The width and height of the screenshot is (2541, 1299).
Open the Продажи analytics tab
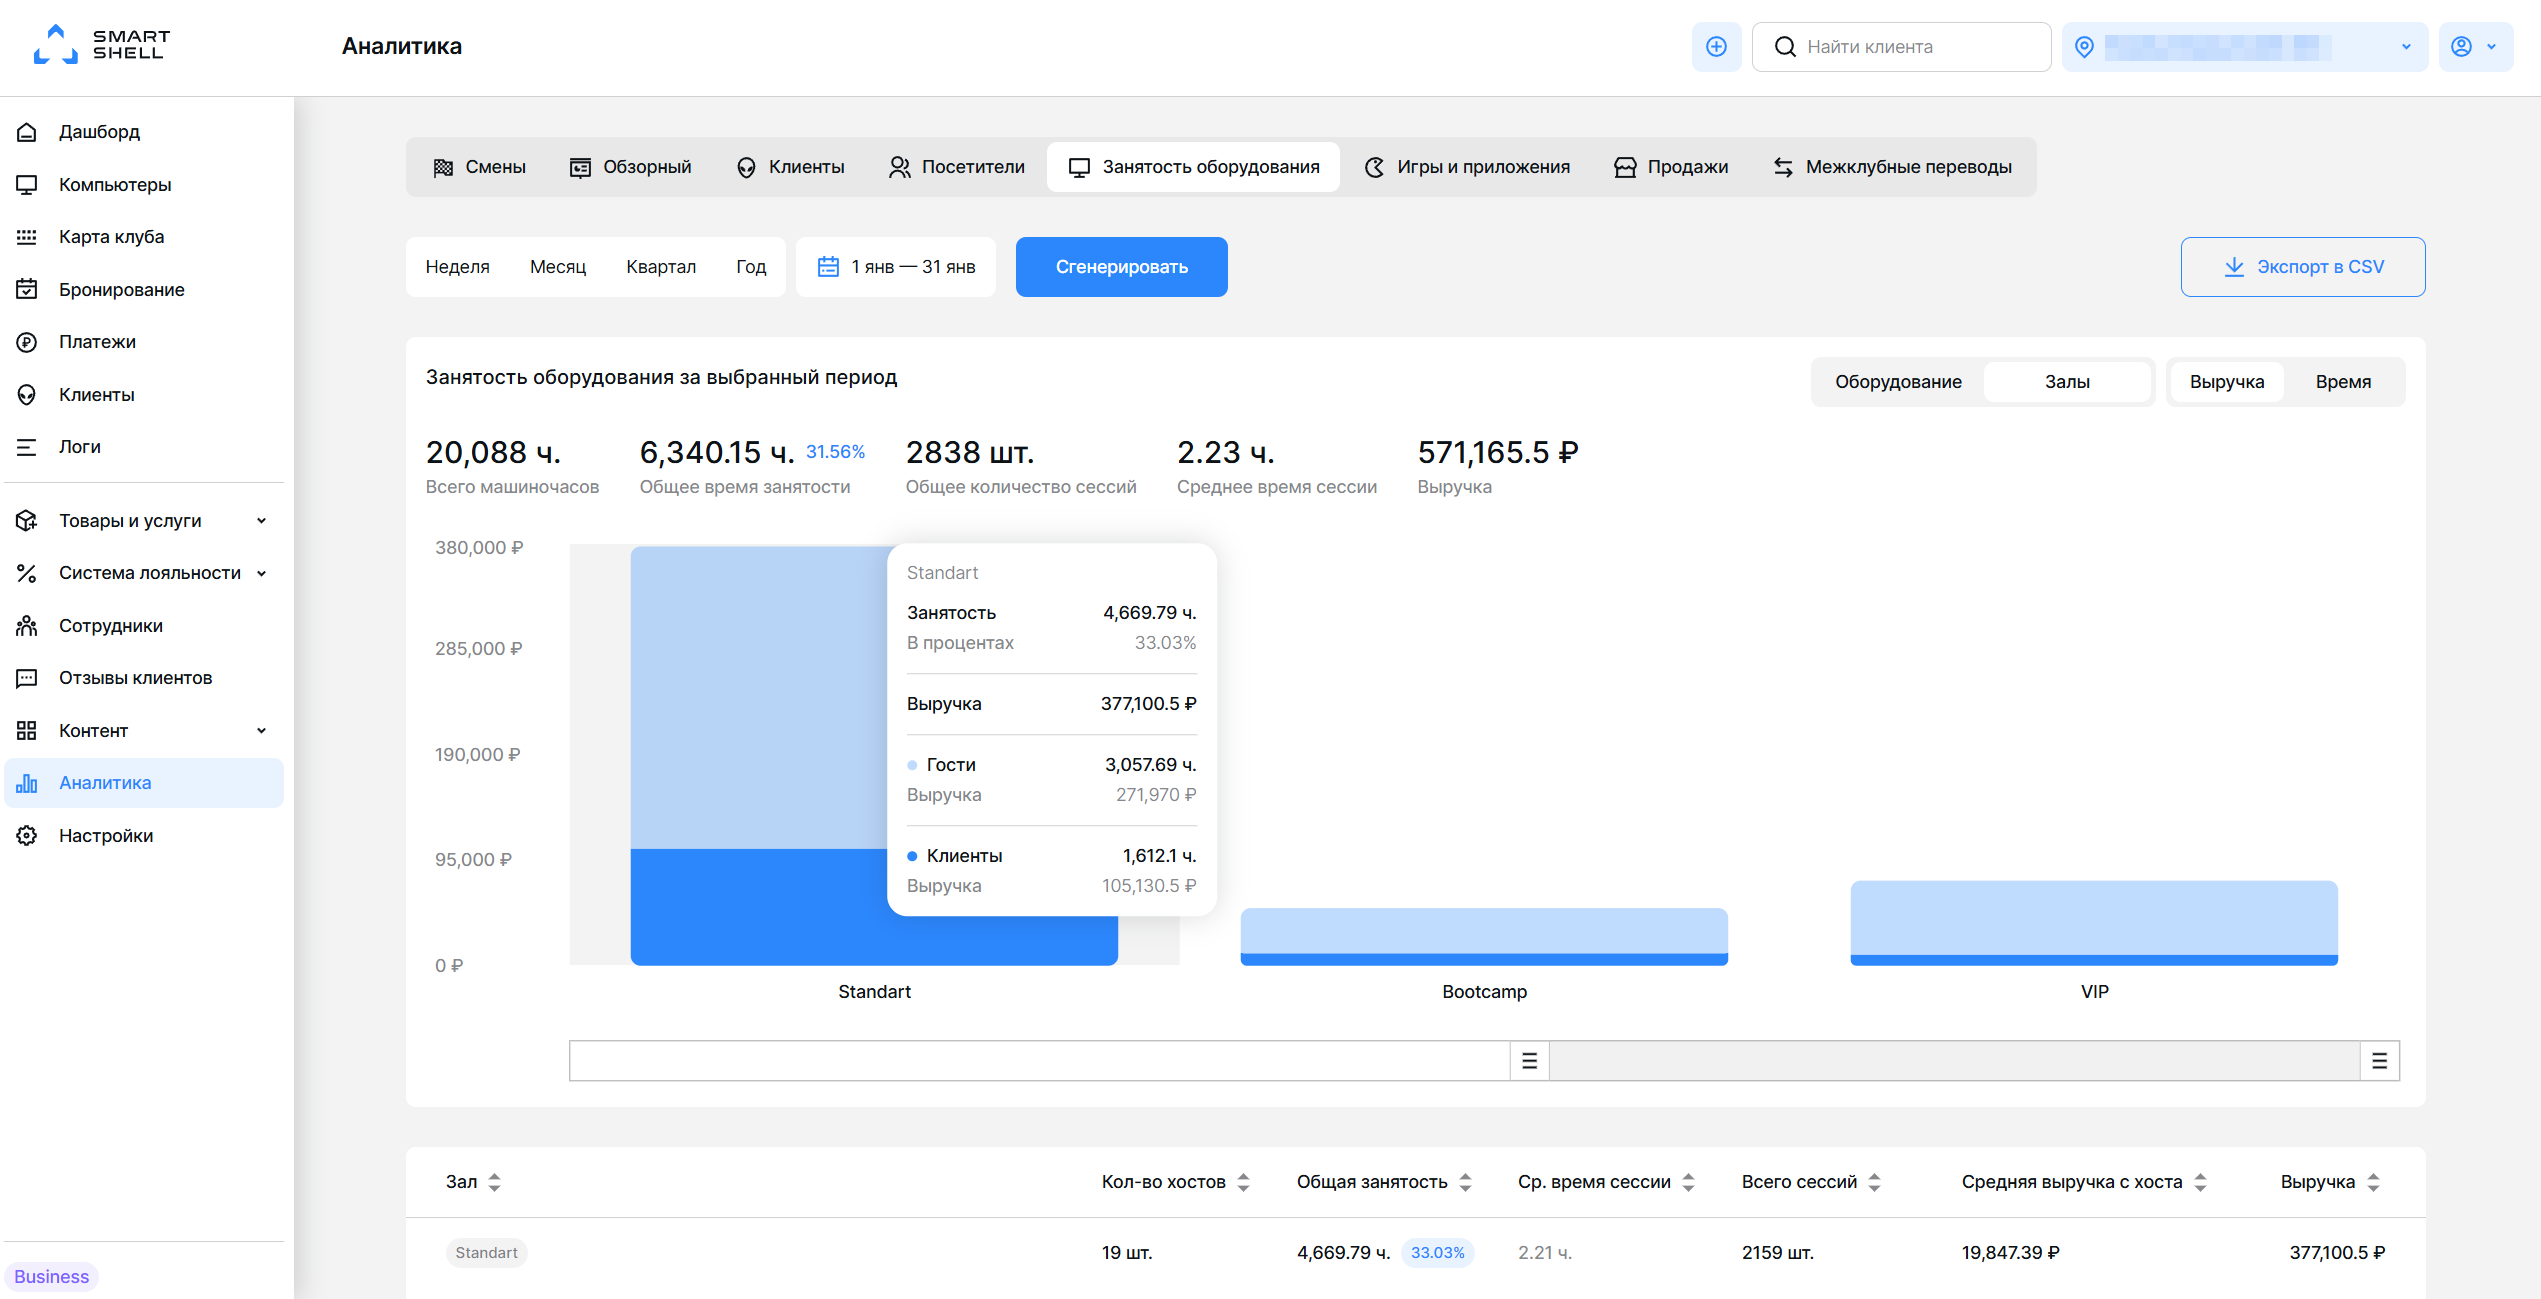pos(1671,167)
